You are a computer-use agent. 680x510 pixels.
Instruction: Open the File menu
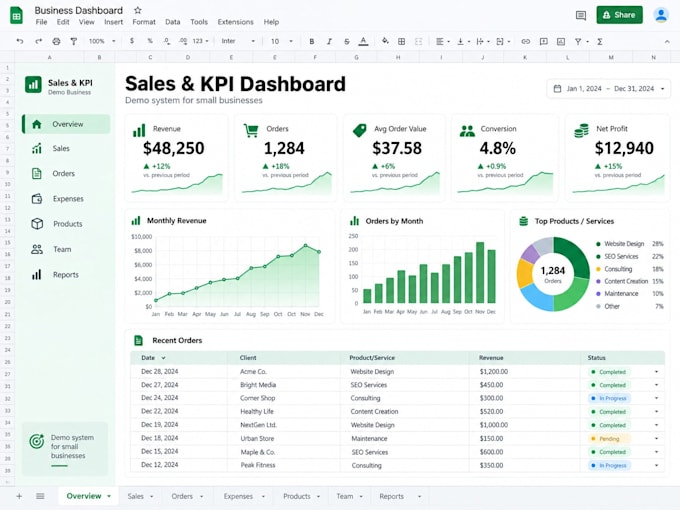tap(41, 22)
